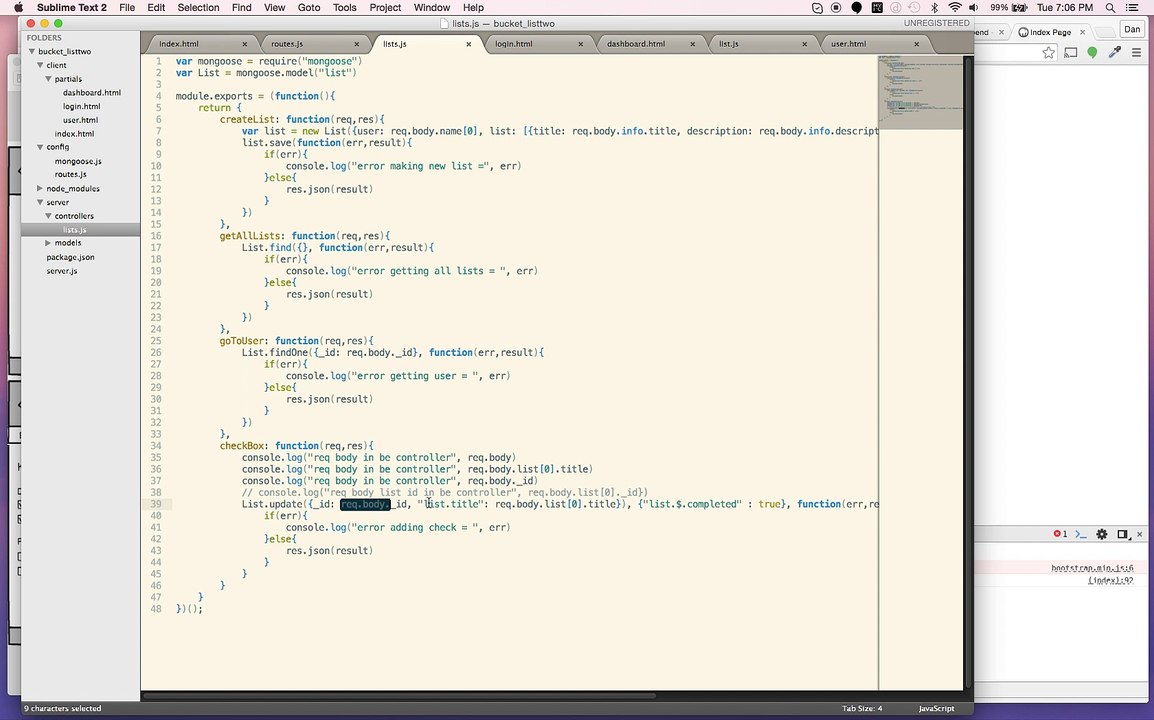Toggle the DevTools console drawer

[x=1080, y=534]
